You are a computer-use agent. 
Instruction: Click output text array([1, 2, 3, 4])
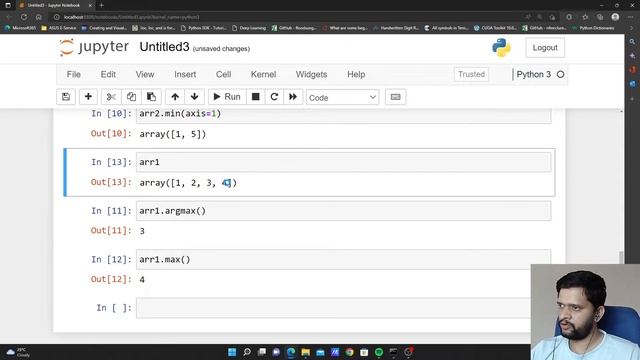(x=188, y=183)
